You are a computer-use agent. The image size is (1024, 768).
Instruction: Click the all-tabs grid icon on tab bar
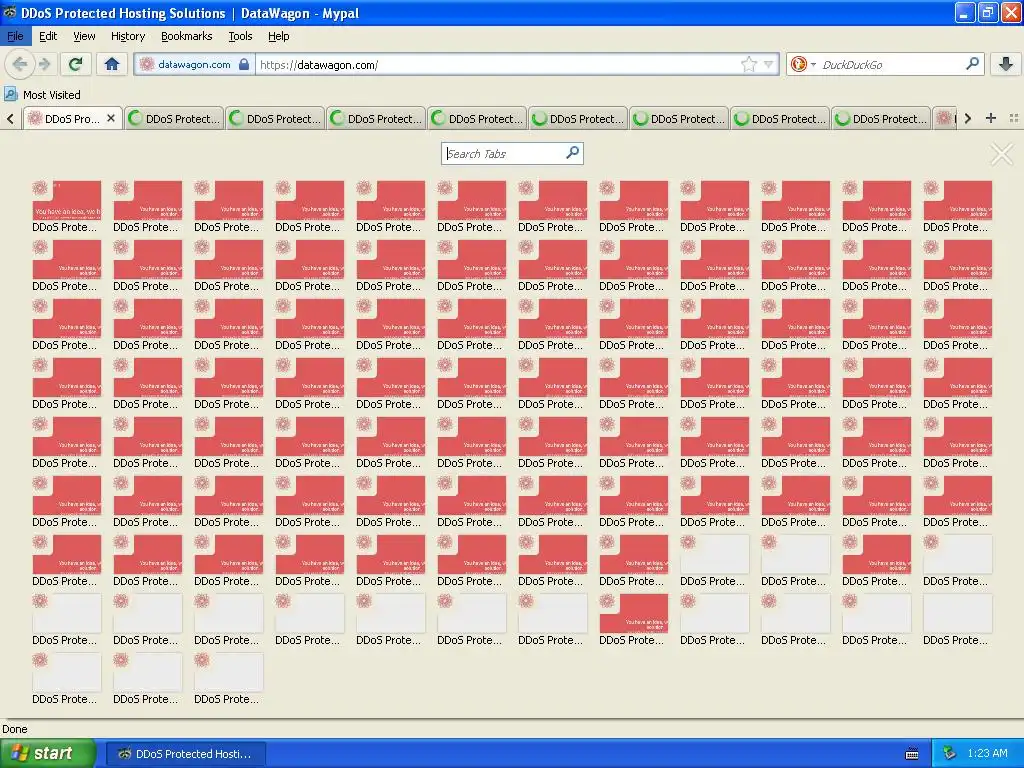click(x=1014, y=118)
